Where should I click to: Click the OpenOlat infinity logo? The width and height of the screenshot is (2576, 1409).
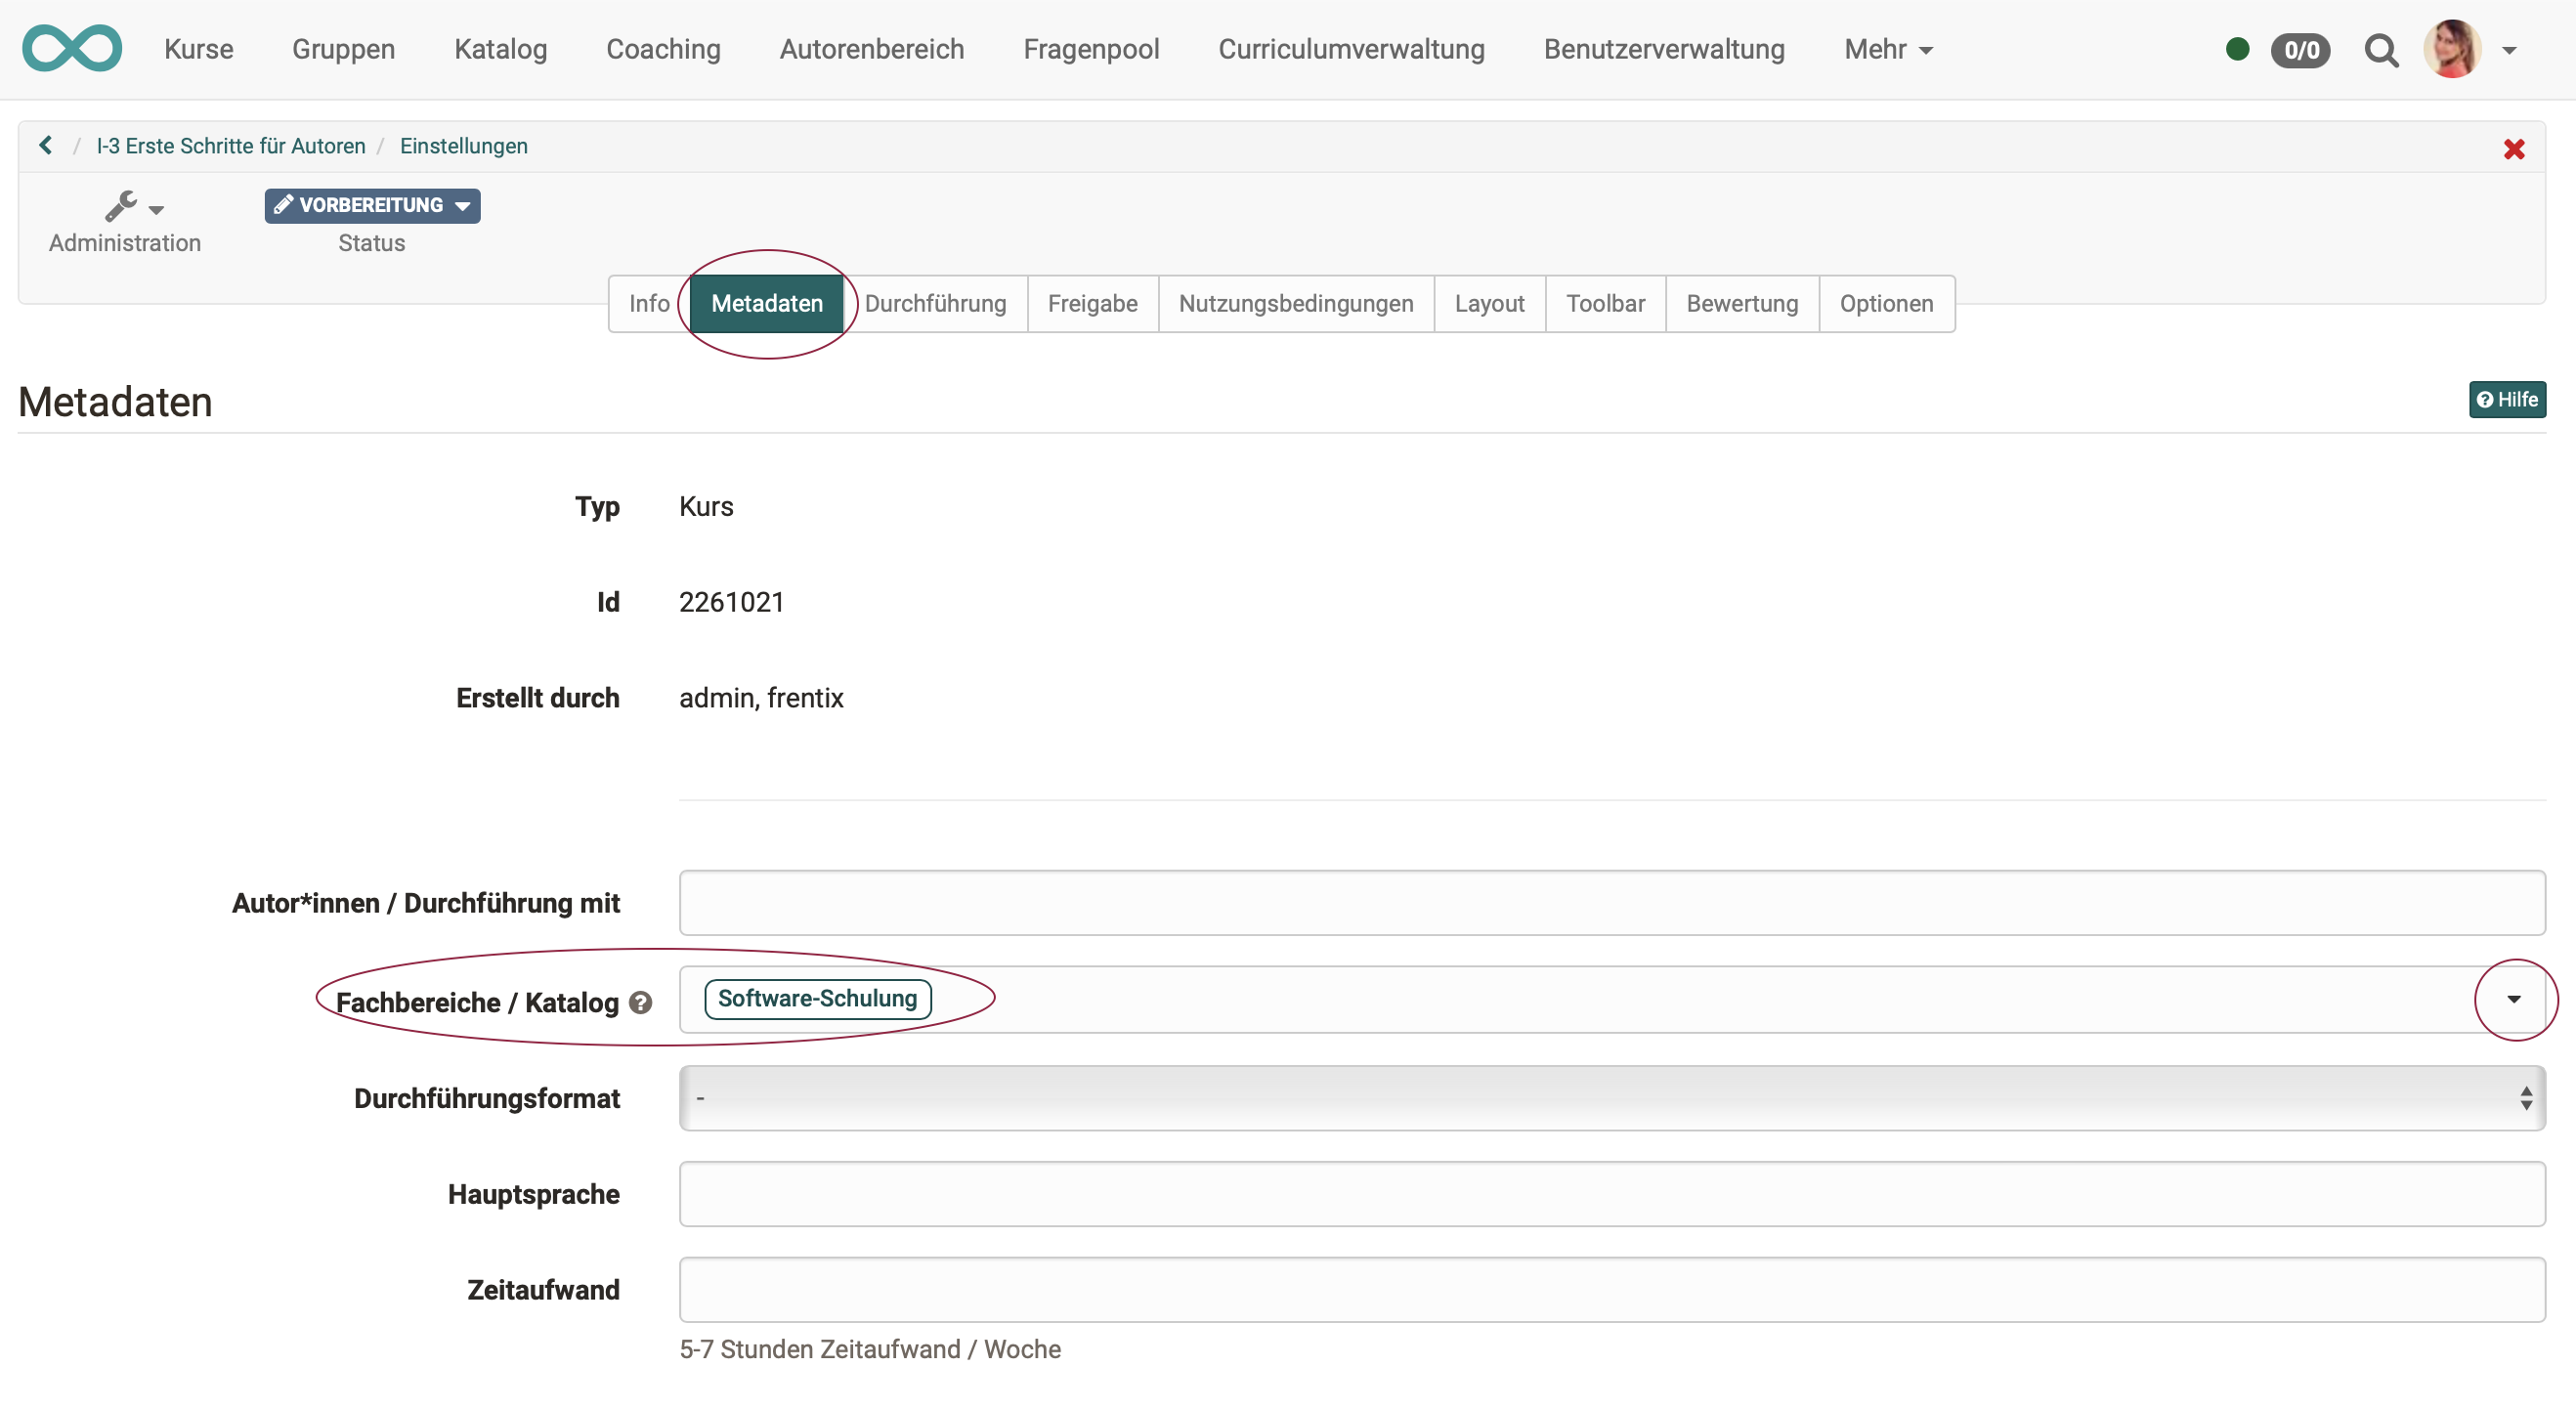pos(72,48)
